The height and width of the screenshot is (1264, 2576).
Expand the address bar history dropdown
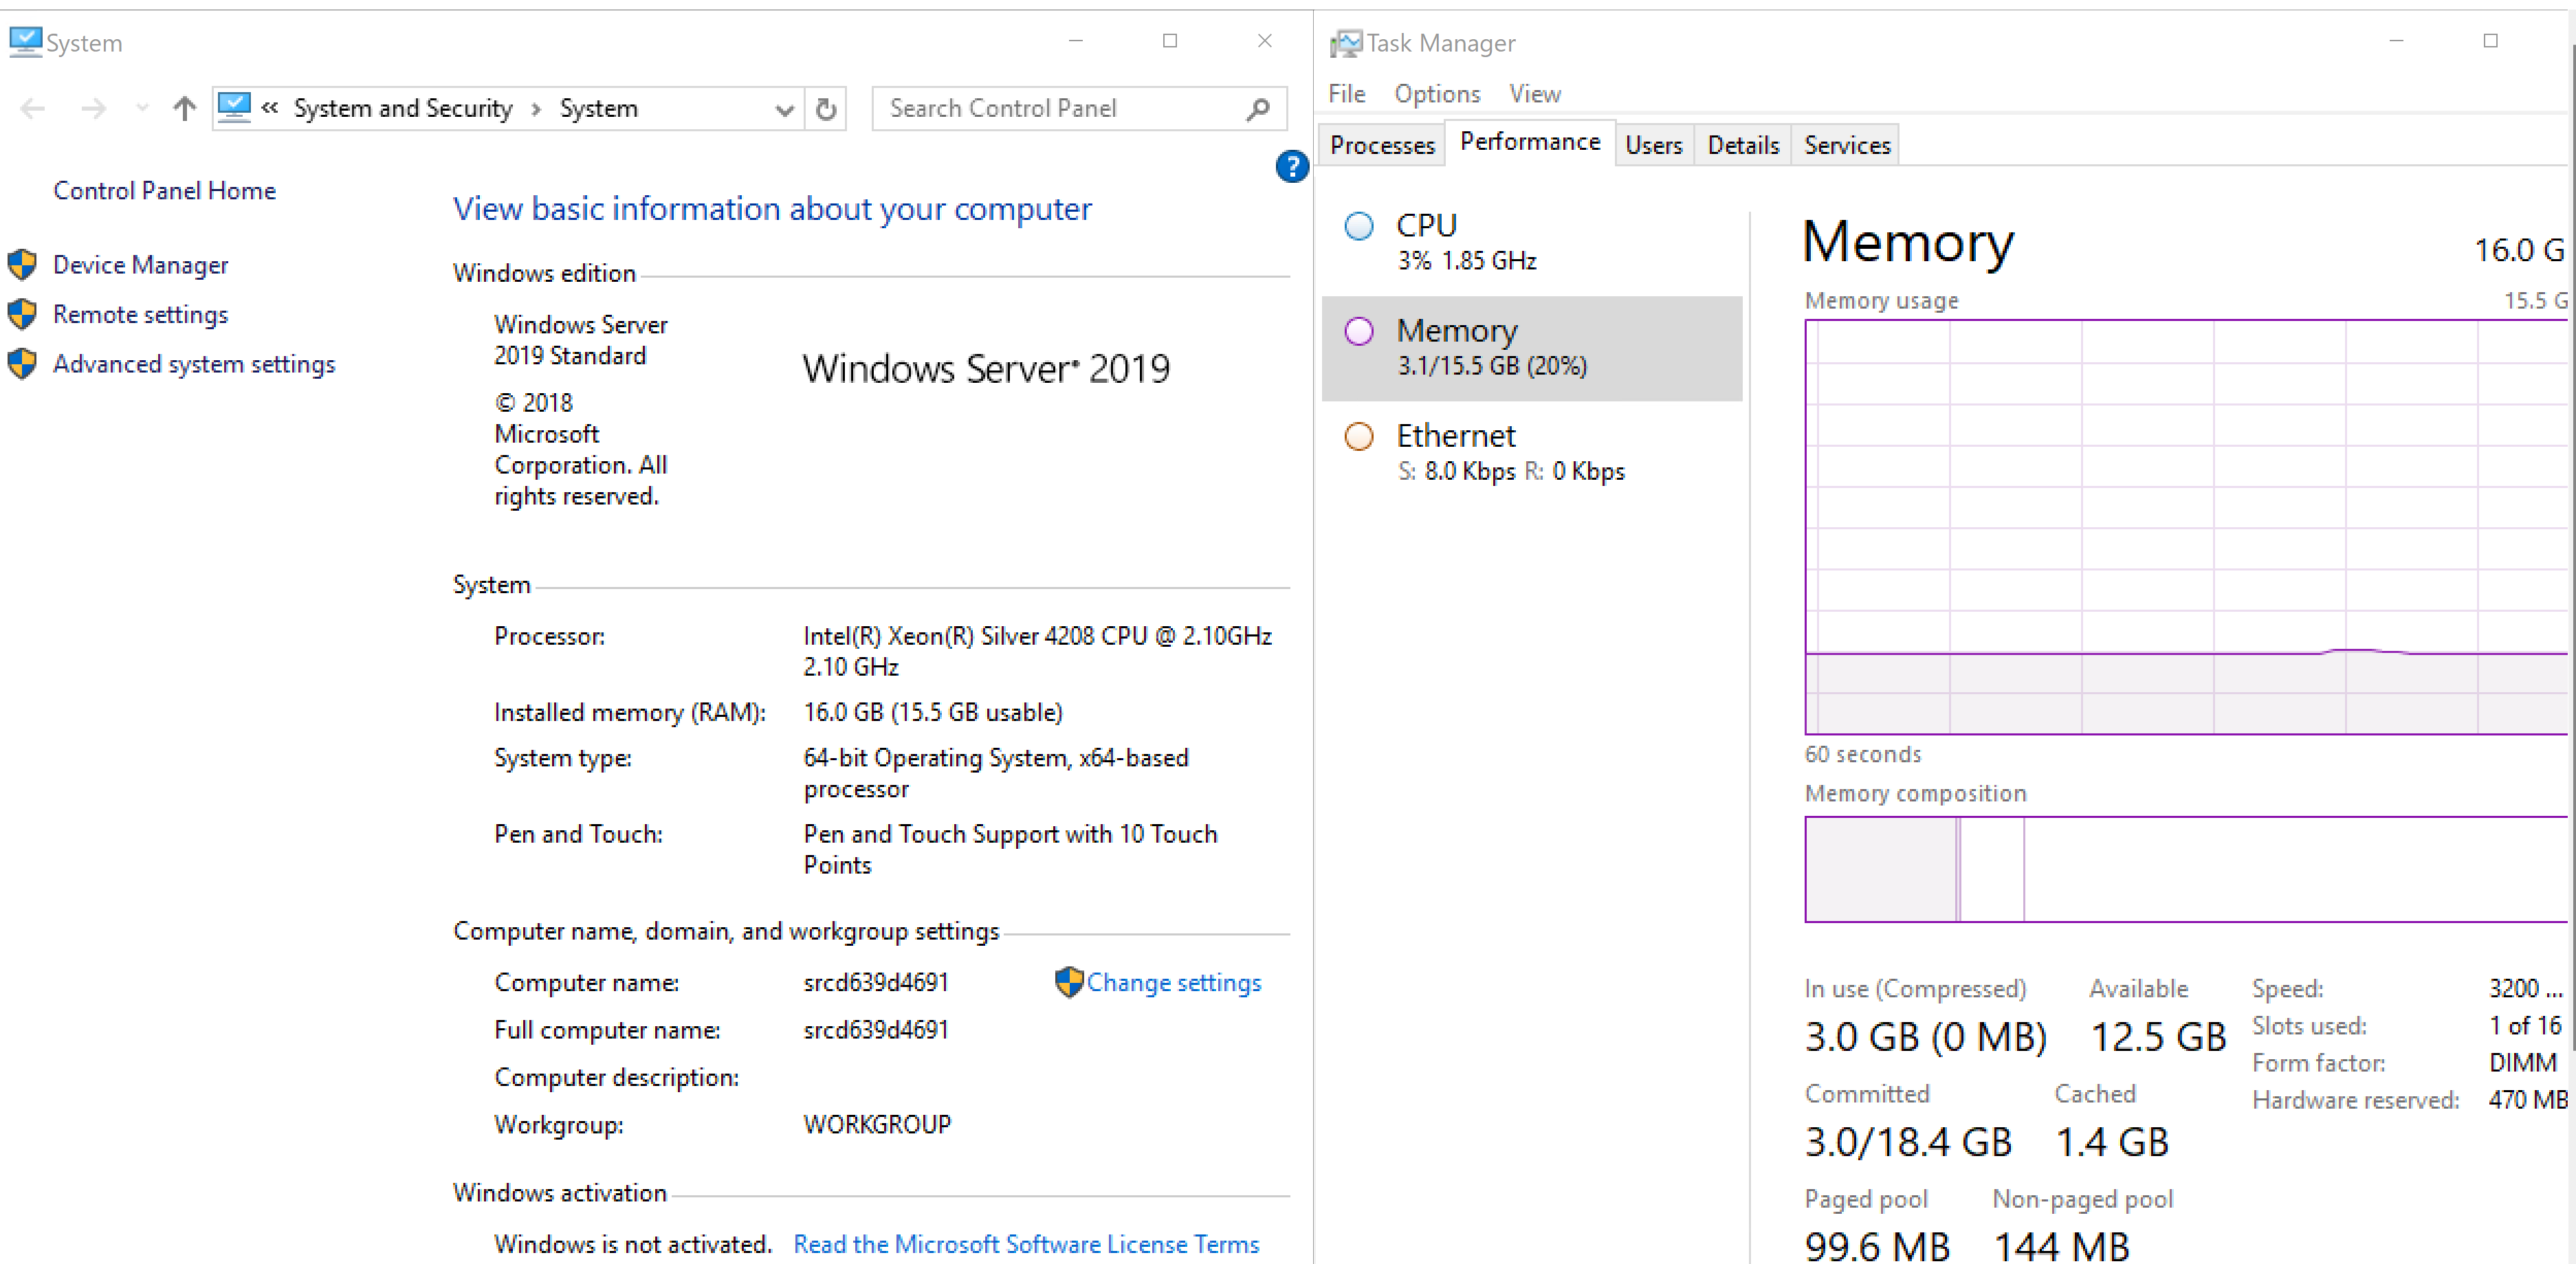785,109
